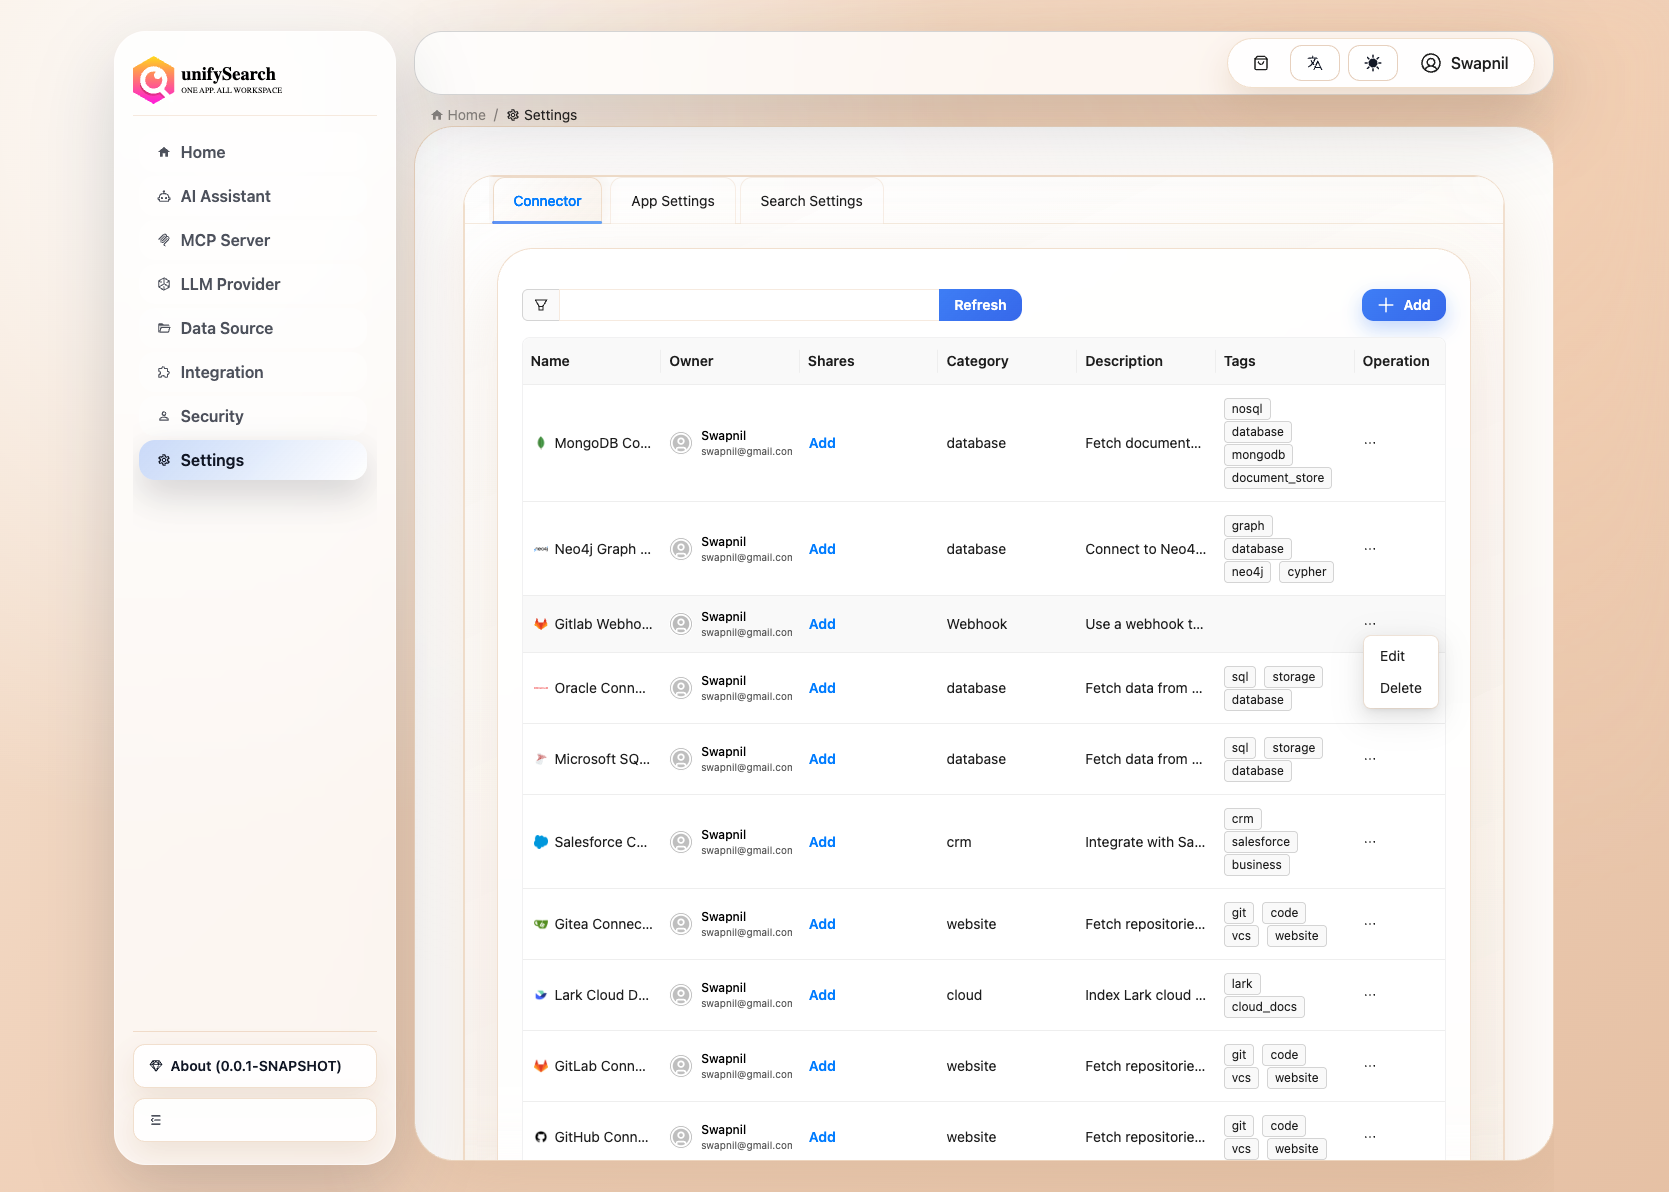Switch to the App Settings tab
Screen dimensions: 1669x1192
(672, 200)
